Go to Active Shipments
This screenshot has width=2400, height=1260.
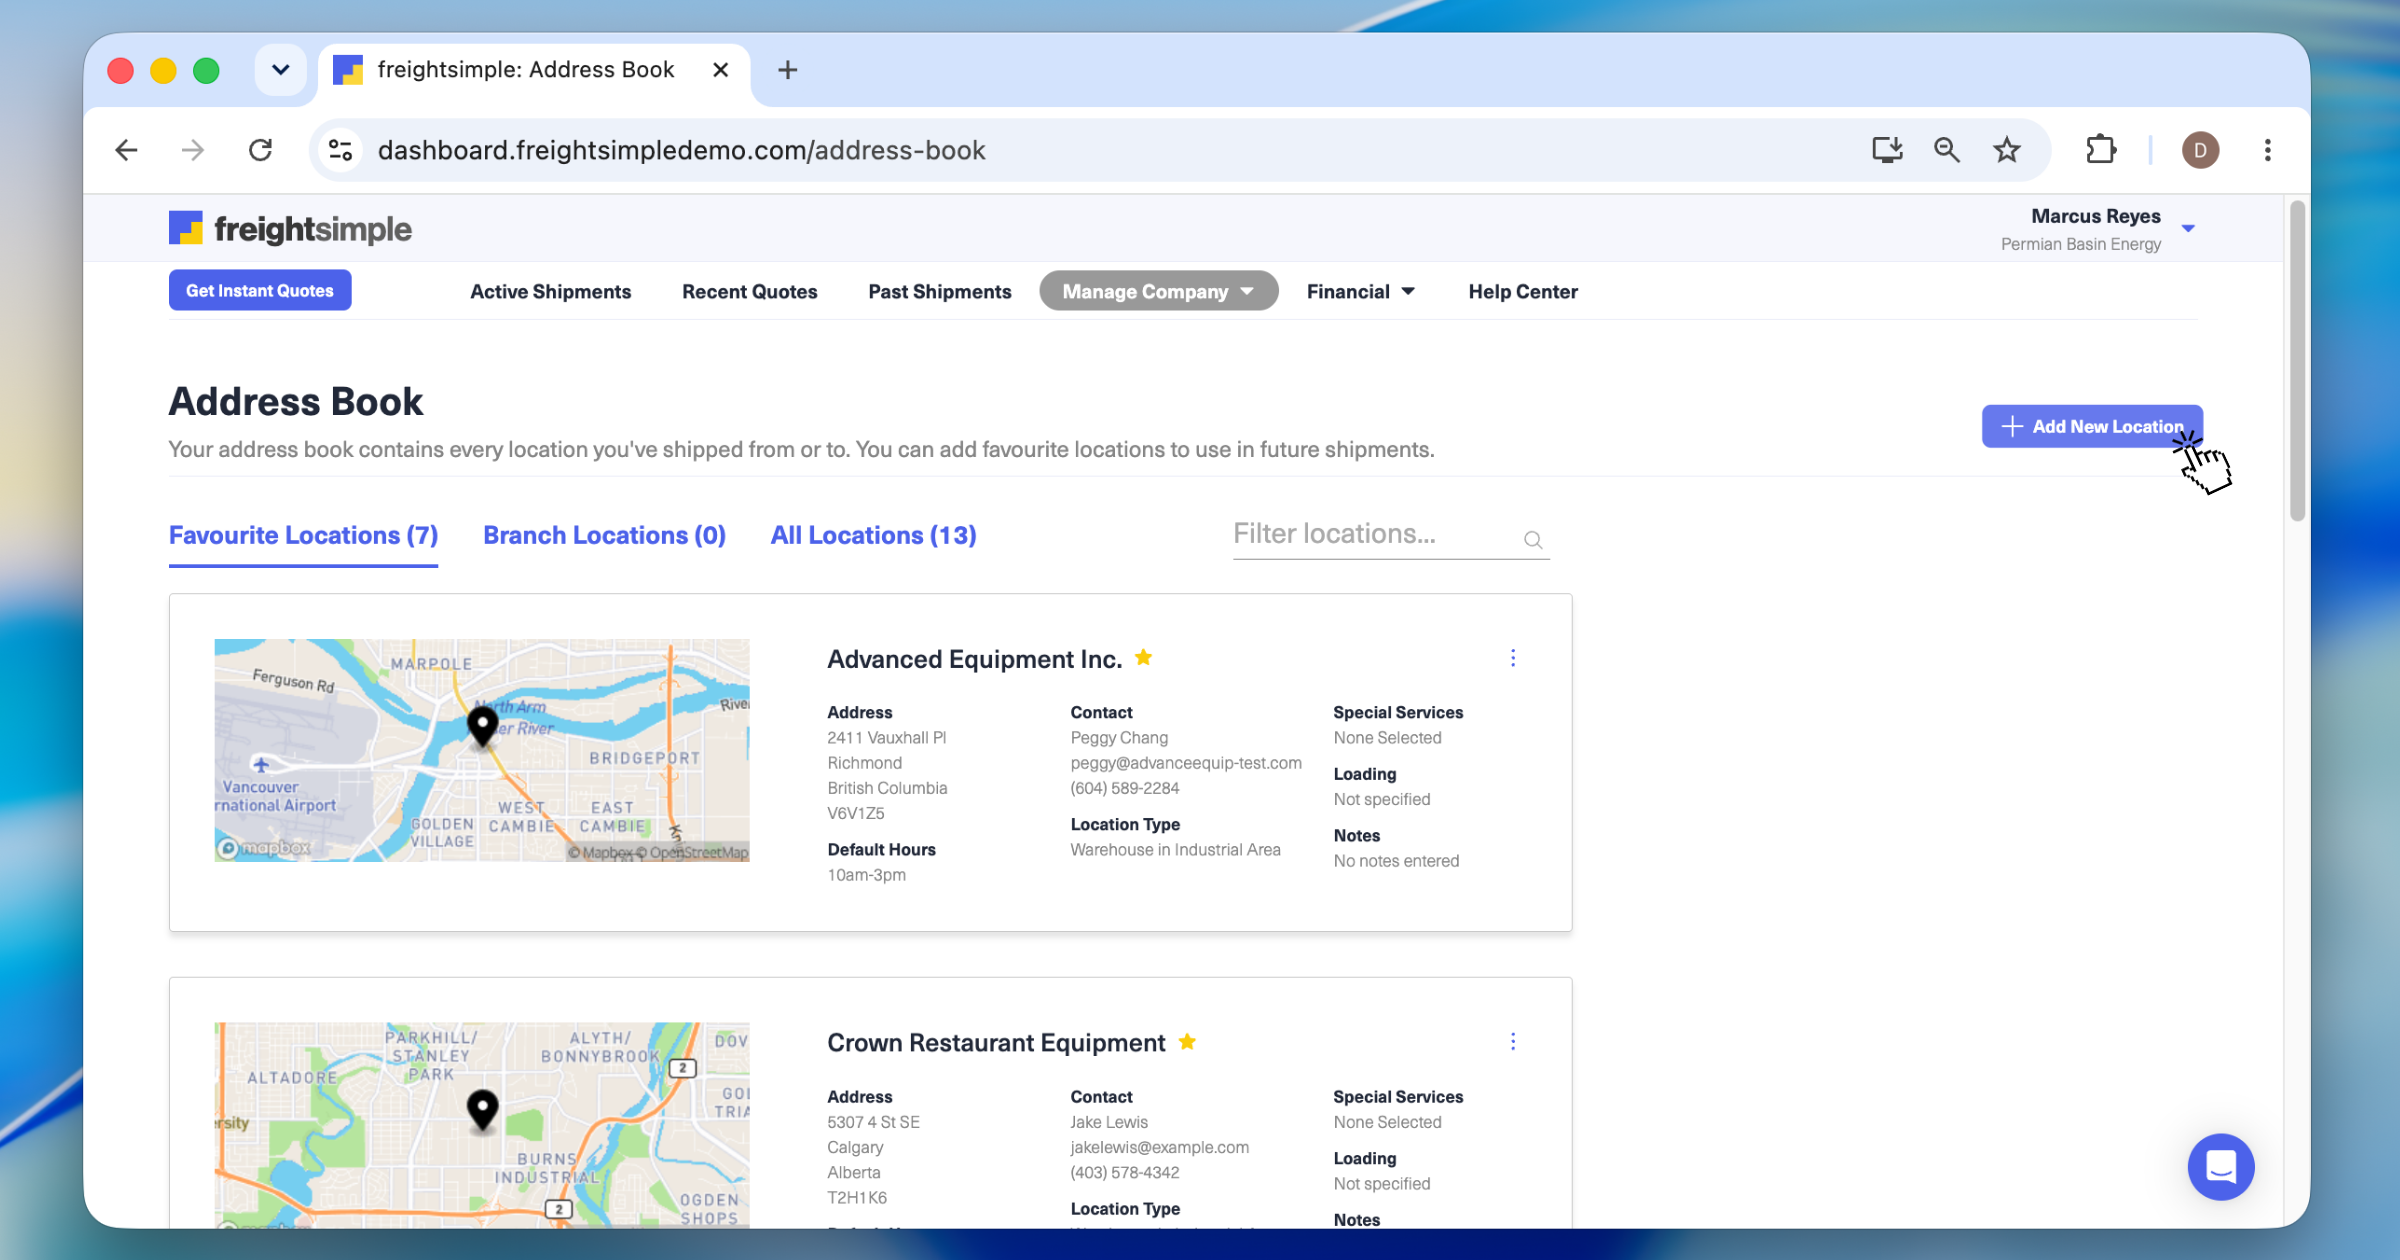(x=550, y=292)
